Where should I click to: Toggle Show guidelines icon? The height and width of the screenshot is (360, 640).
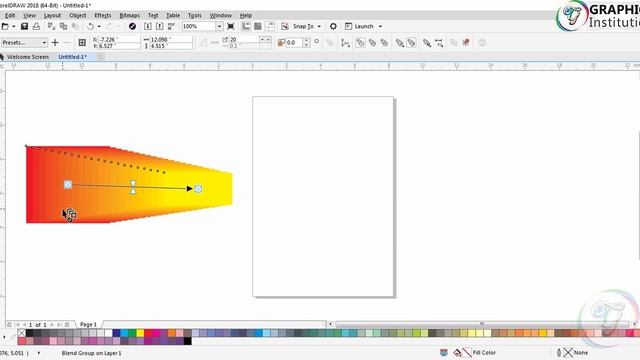270,26
